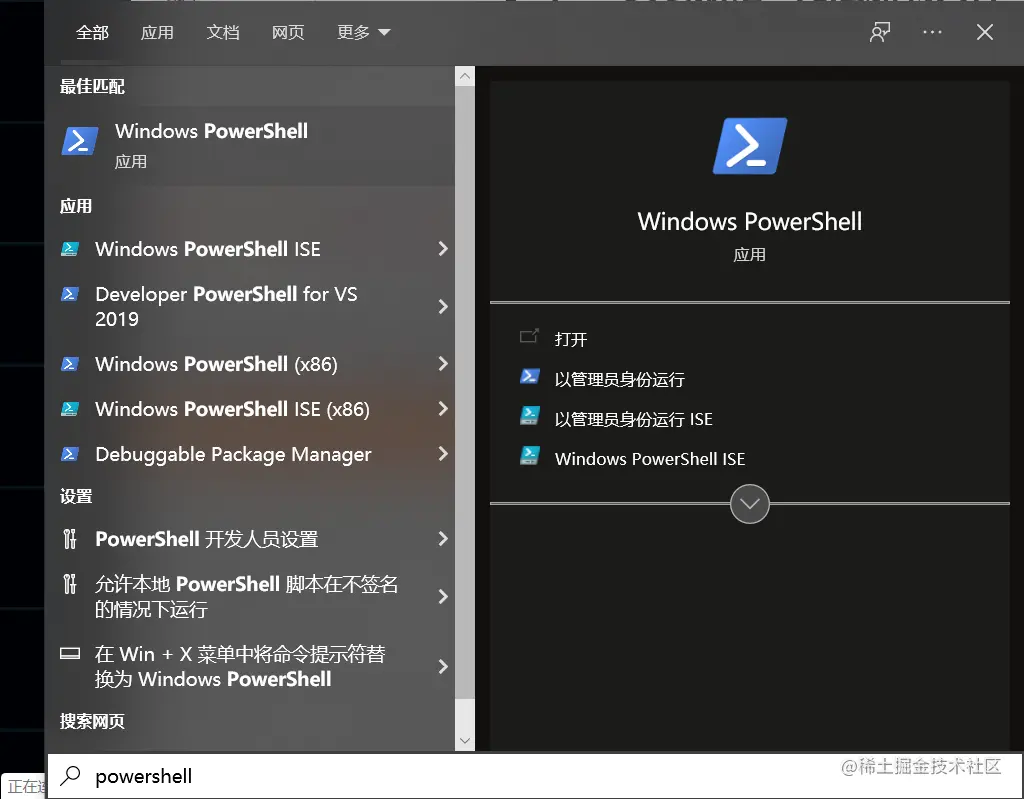
Task: Expand Developer PowerShell for VS 2019 chevron
Action: click(443, 306)
